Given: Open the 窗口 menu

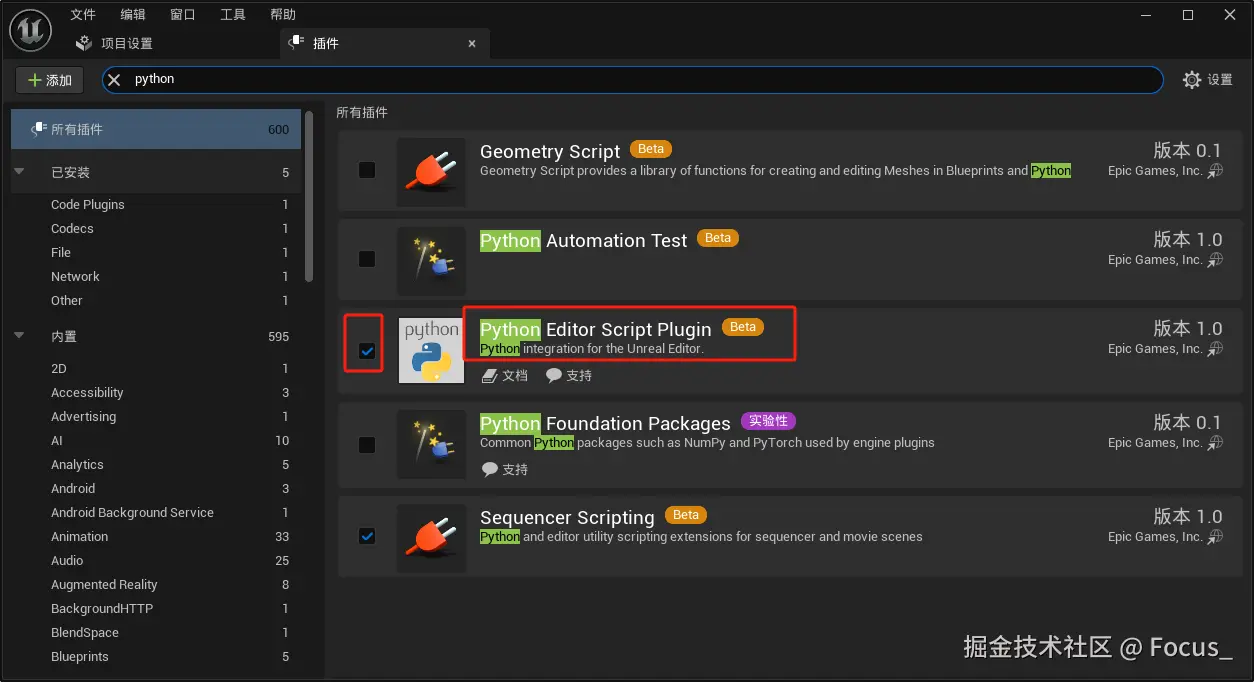Looking at the screenshot, I should pos(183,14).
